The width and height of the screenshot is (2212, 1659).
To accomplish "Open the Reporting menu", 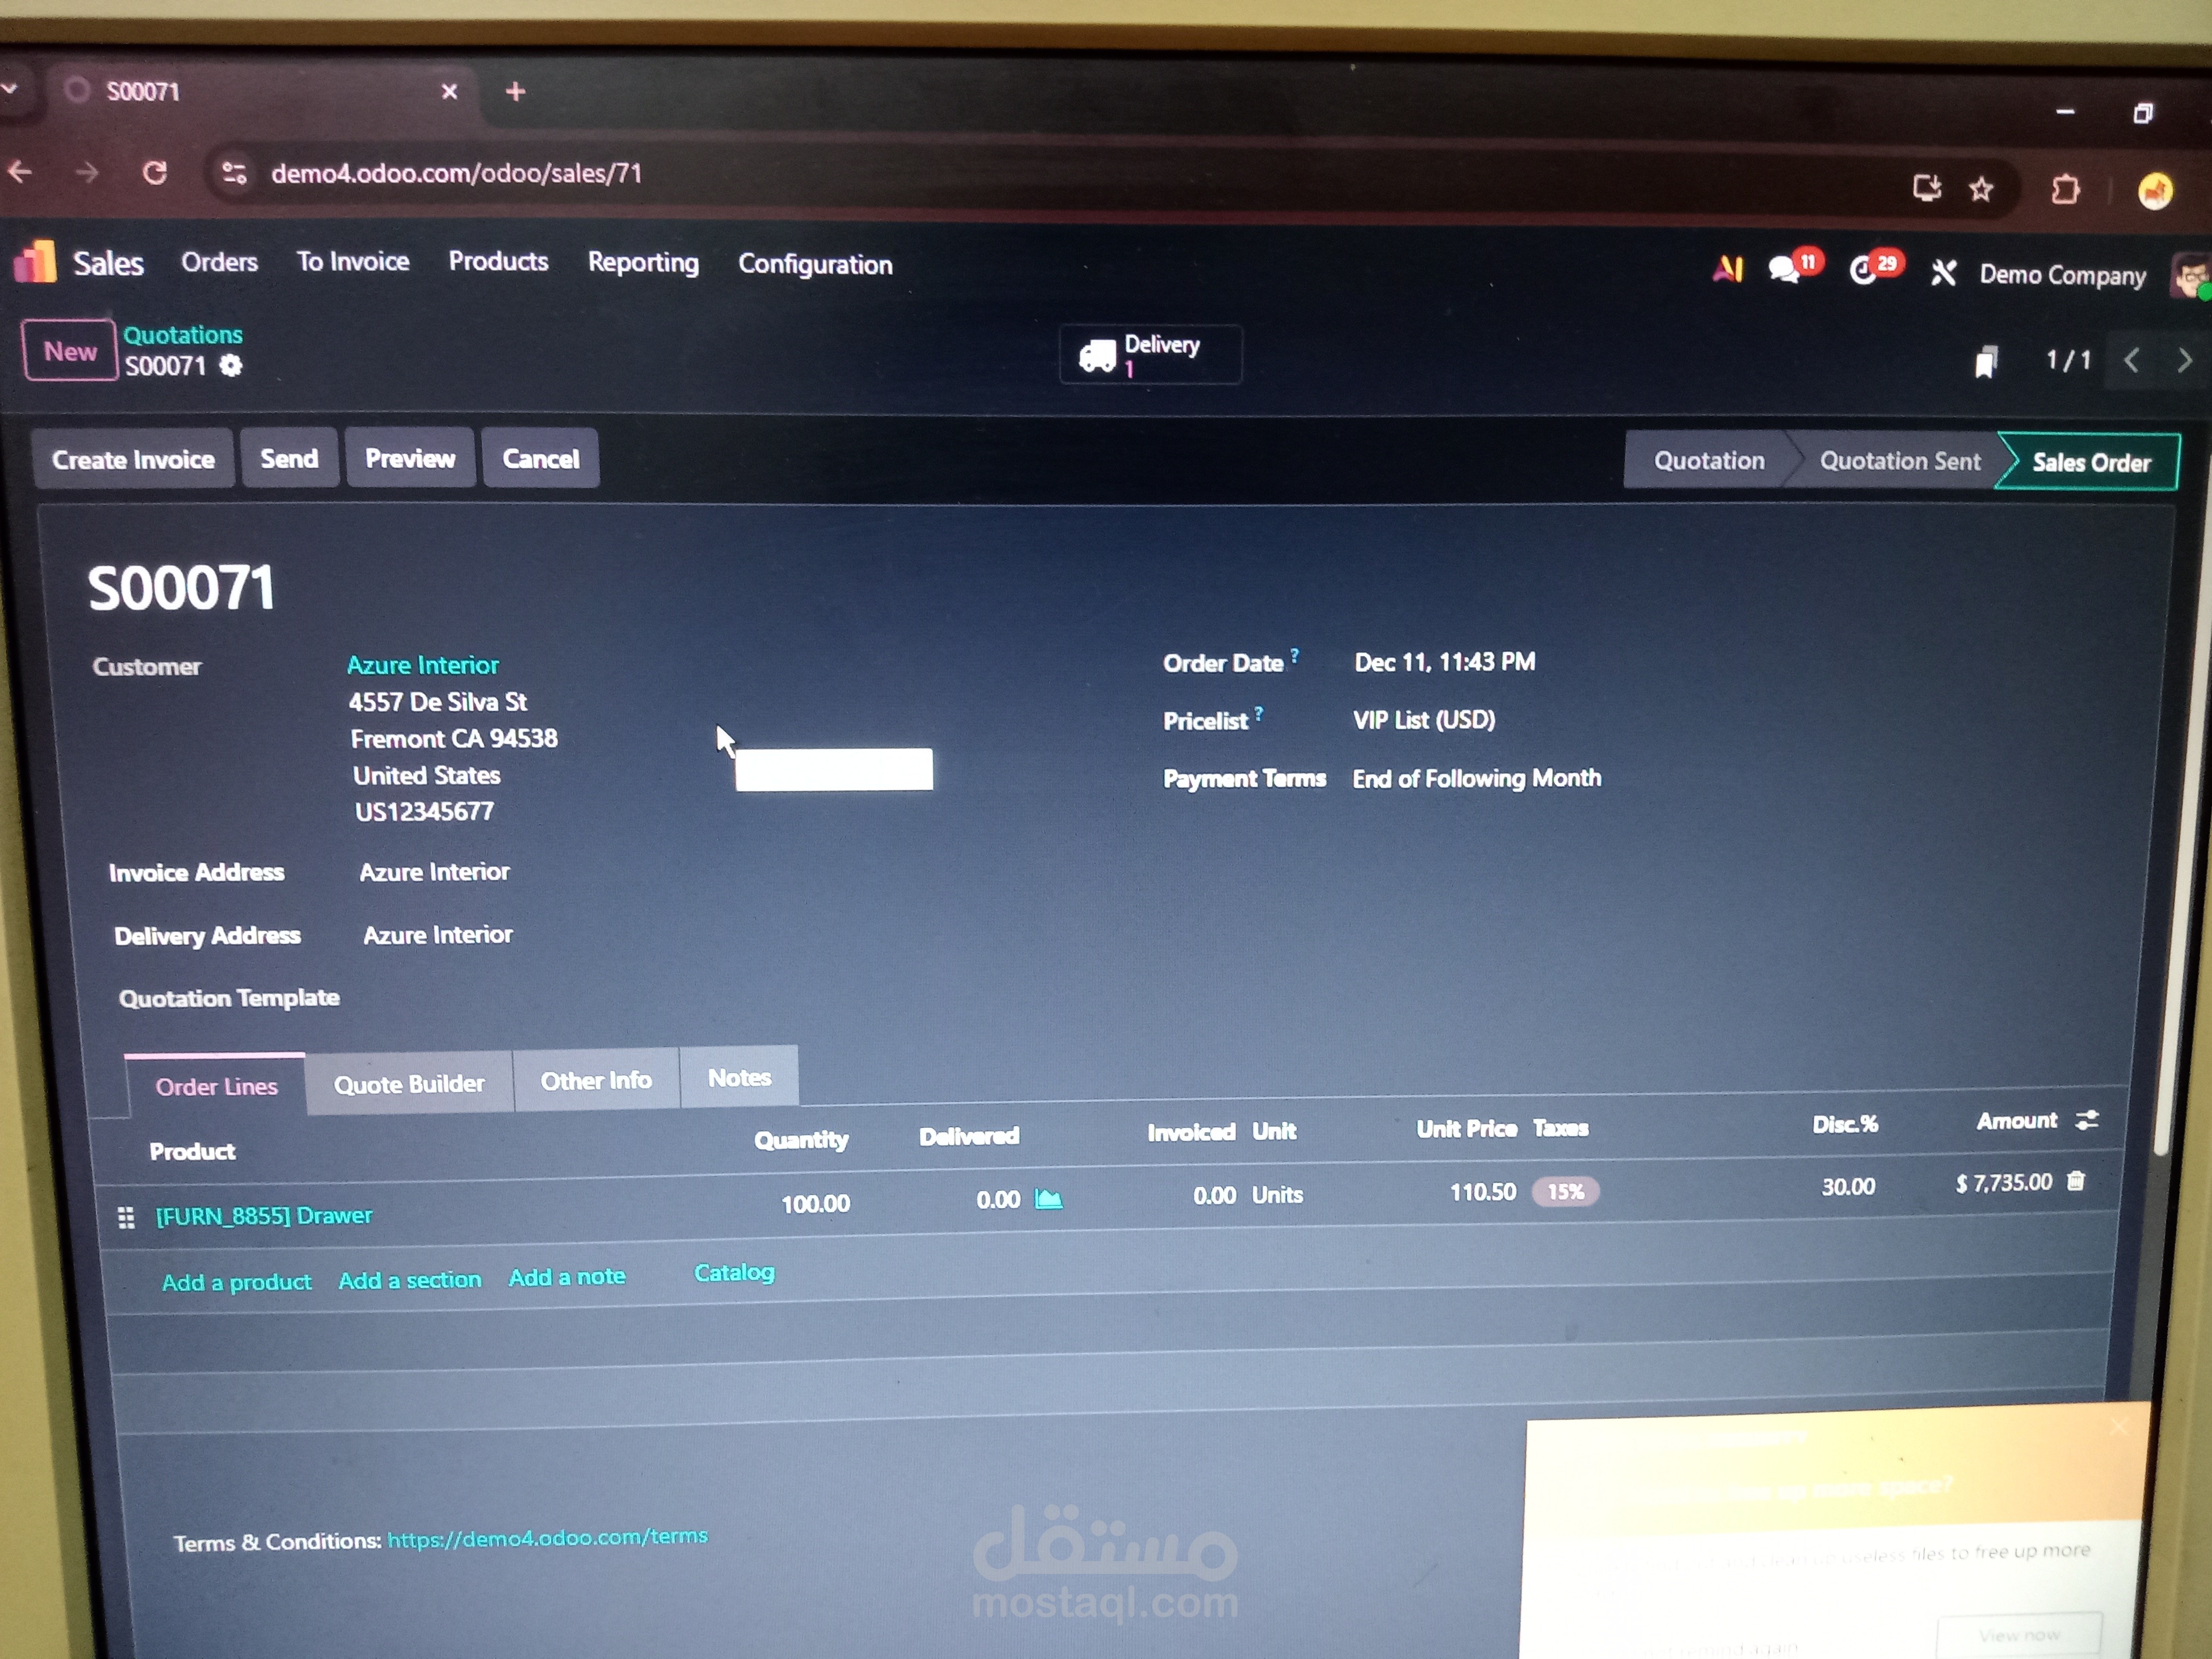I will pos(643,262).
